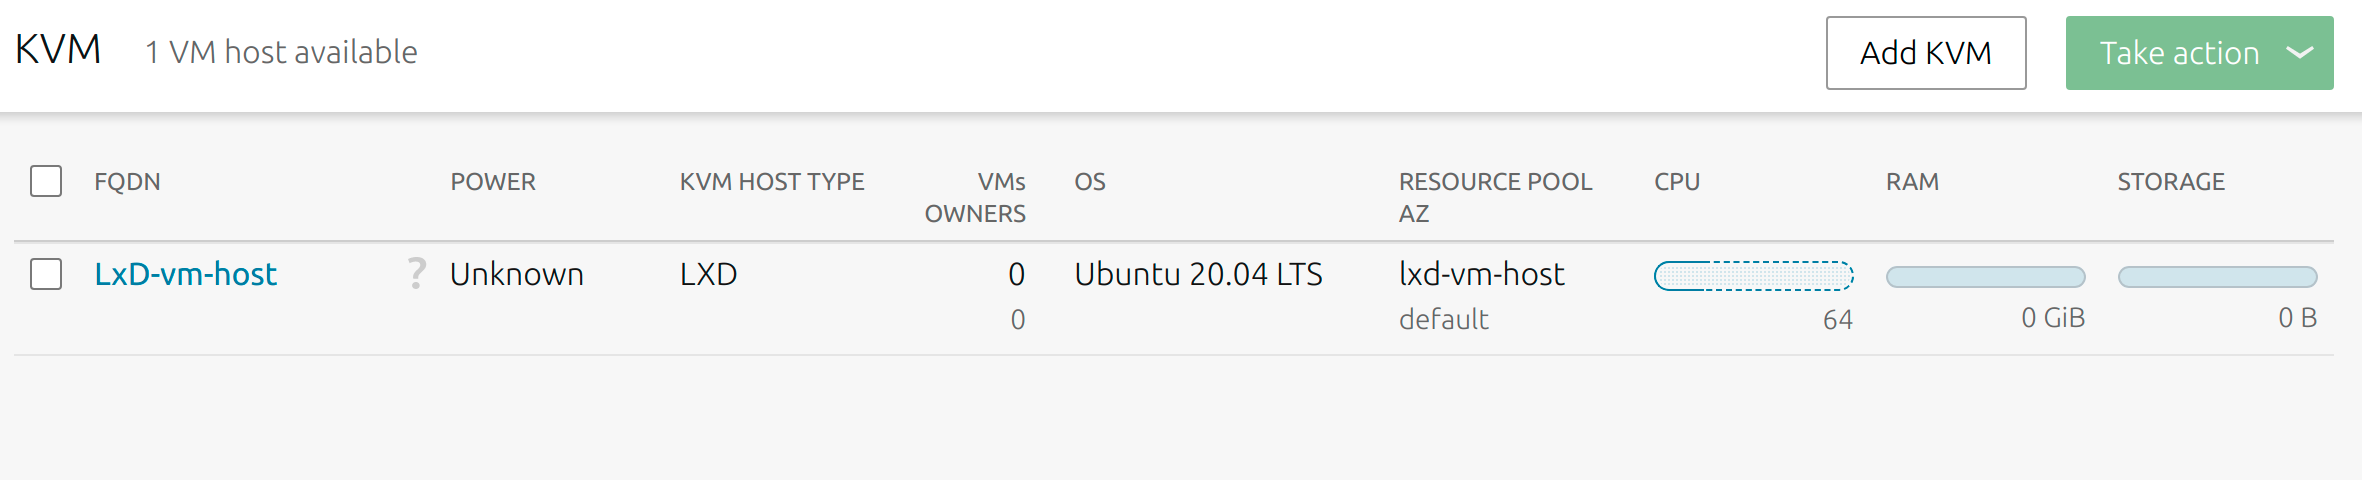Sort by VMs column header

[1001, 182]
